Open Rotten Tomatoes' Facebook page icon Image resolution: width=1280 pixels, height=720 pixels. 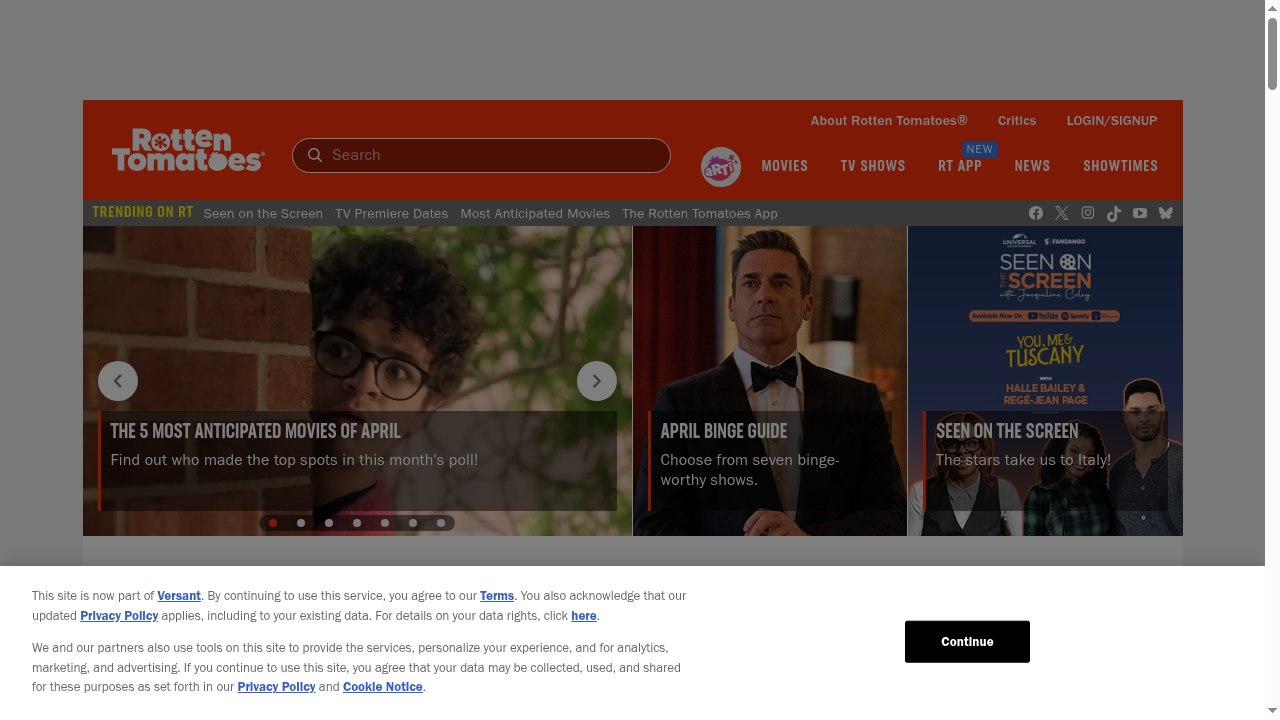1036,213
